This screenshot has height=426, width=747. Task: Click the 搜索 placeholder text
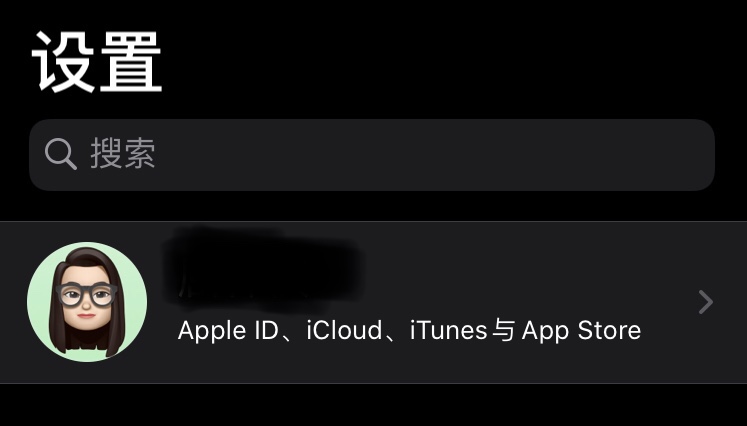pyautogui.click(x=123, y=154)
